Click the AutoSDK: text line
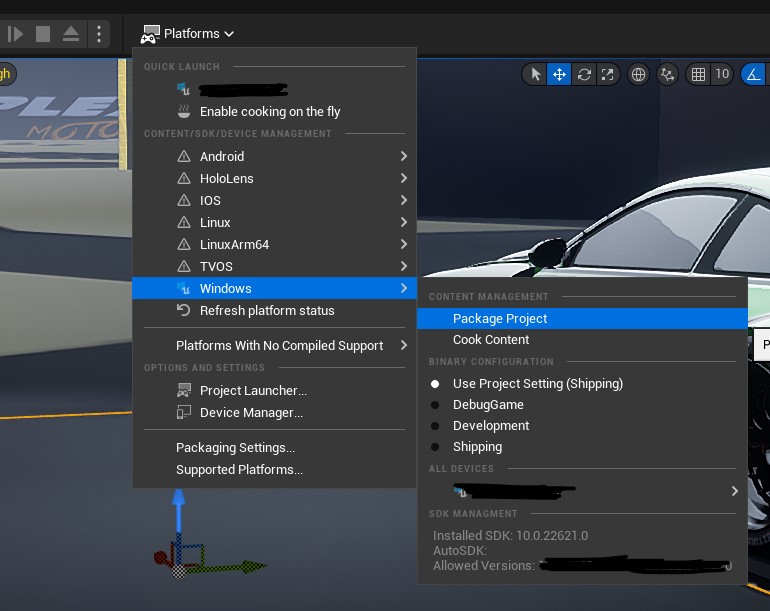The image size is (770, 611). pos(460,551)
